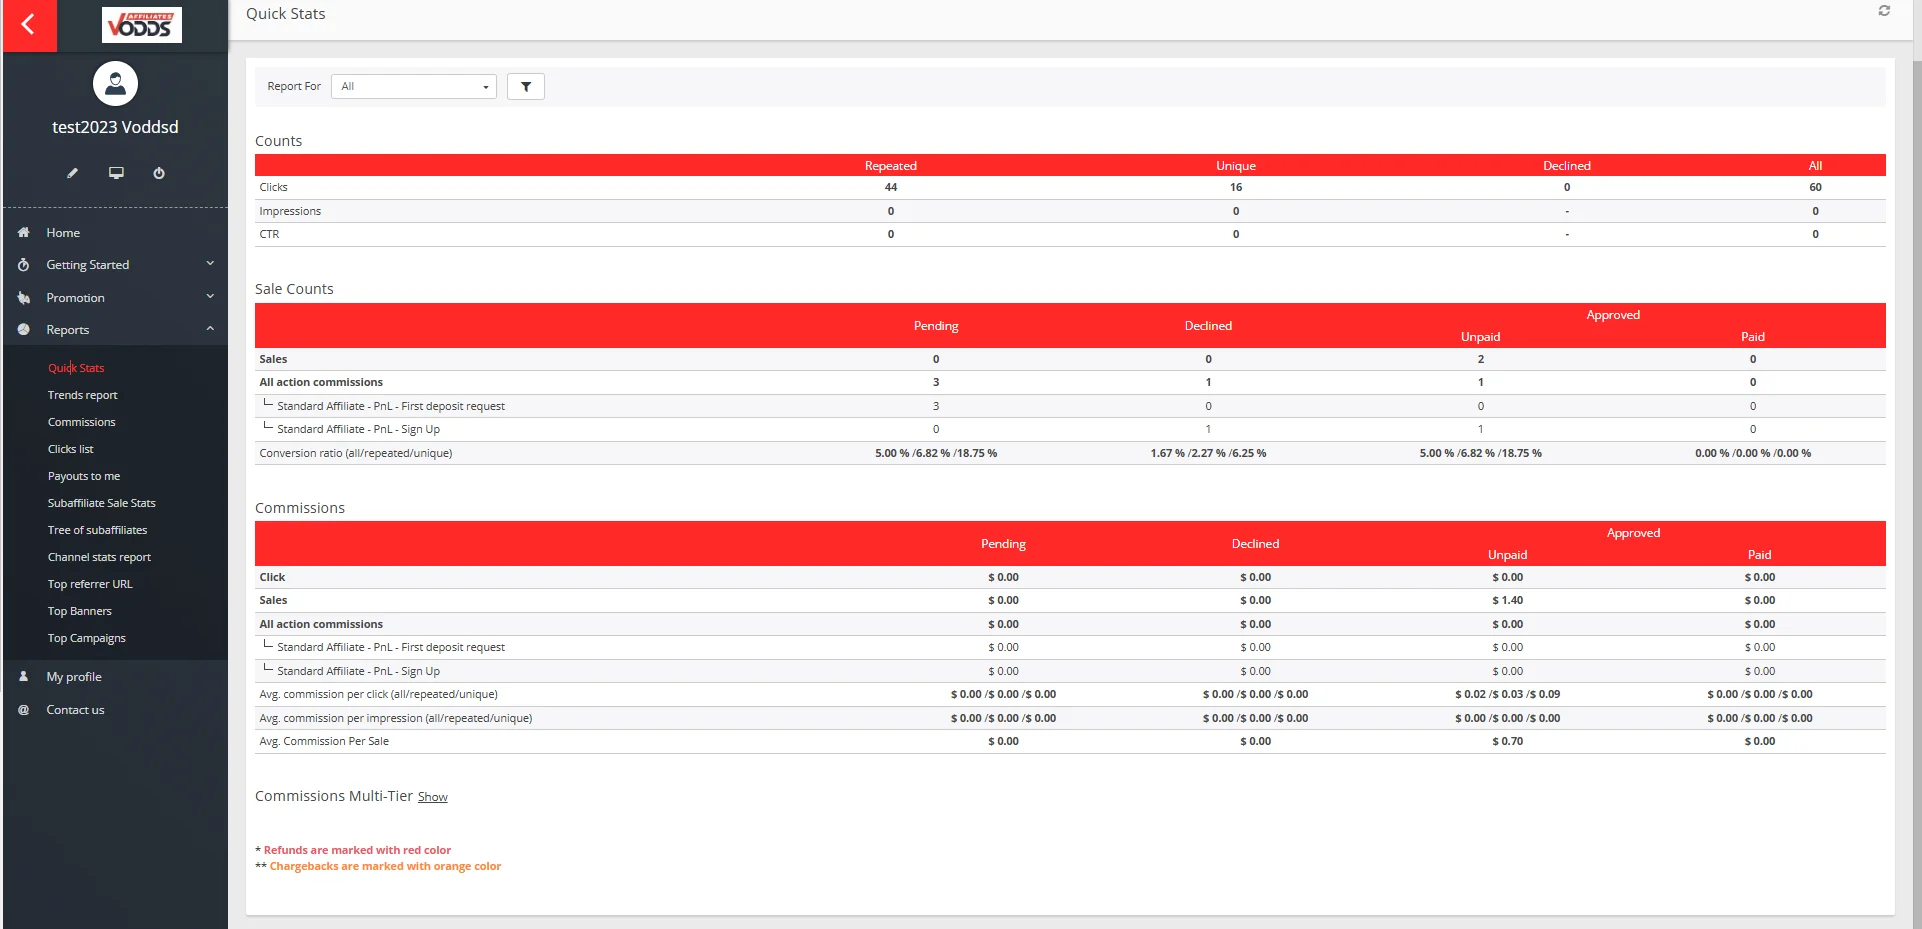This screenshot has width=1922, height=929.
Task: Refresh Quick Stats using the reload icon
Action: click(x=1884, y=11)
